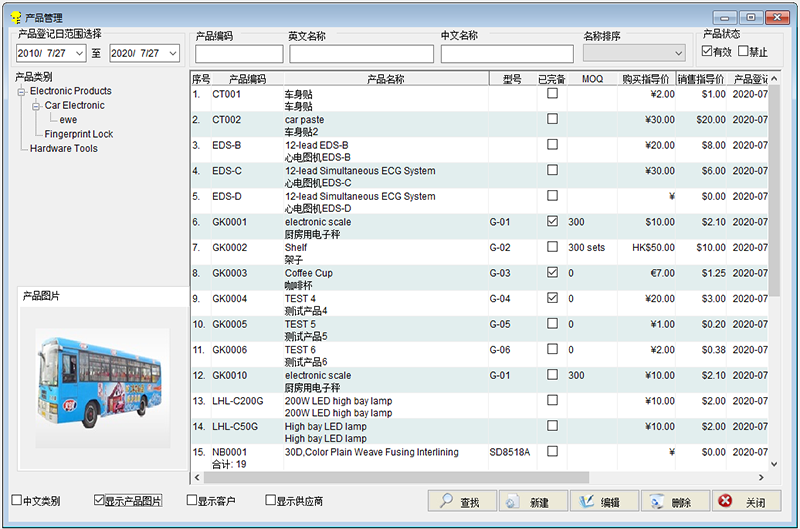
Task: Enable the 显示供应商 checkbox
Action: 270,500
